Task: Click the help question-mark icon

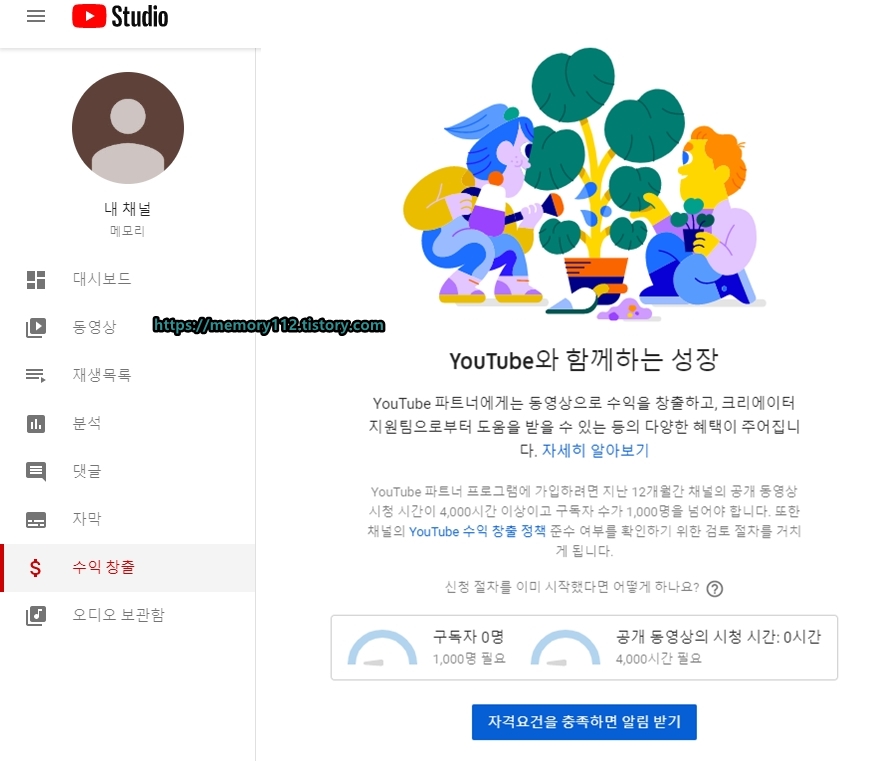Action: click(x=714, y=589)
